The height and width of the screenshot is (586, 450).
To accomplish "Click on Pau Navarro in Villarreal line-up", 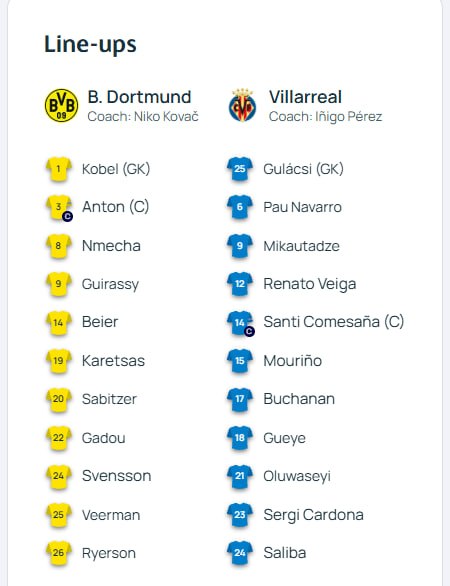I will (302, 207).
